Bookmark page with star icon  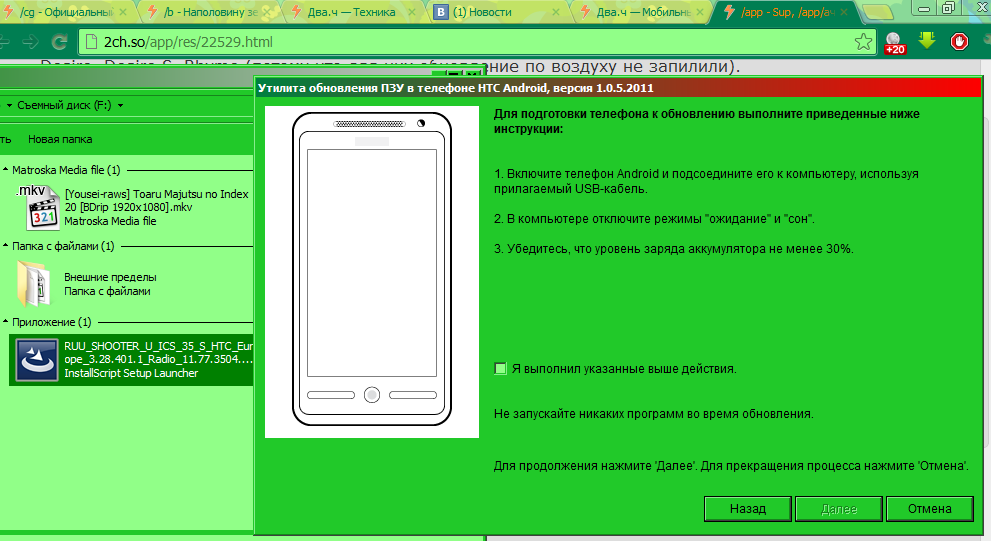point(863,42)
